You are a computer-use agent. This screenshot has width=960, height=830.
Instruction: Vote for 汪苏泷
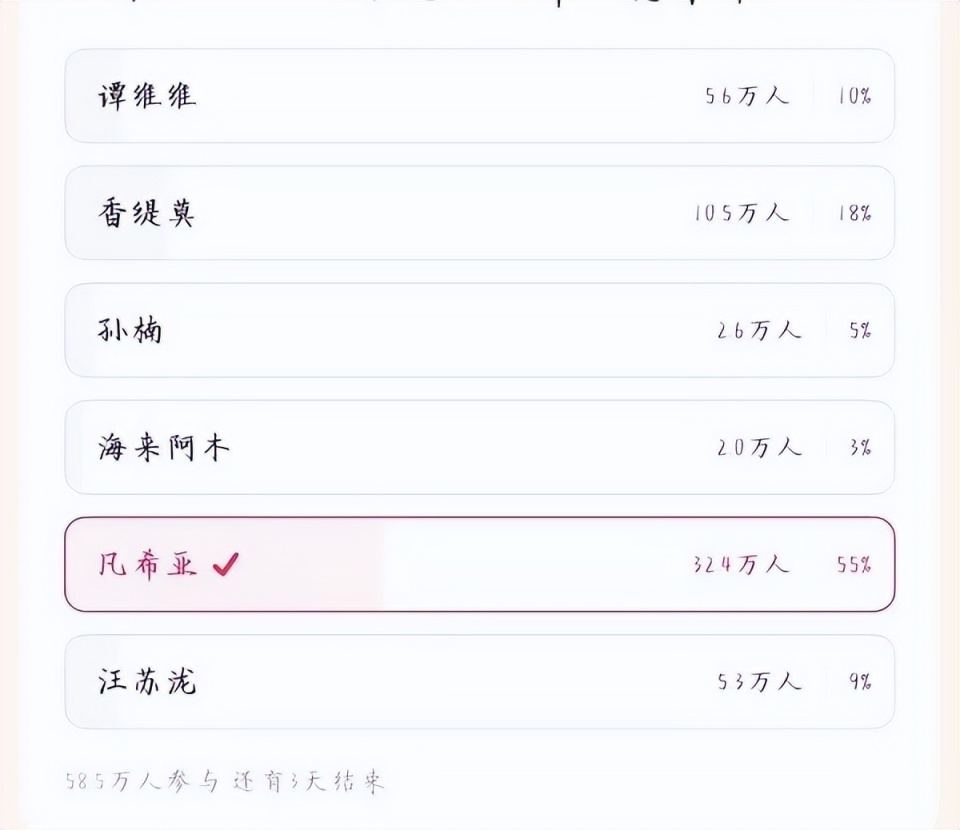click(x=147, y=682)
